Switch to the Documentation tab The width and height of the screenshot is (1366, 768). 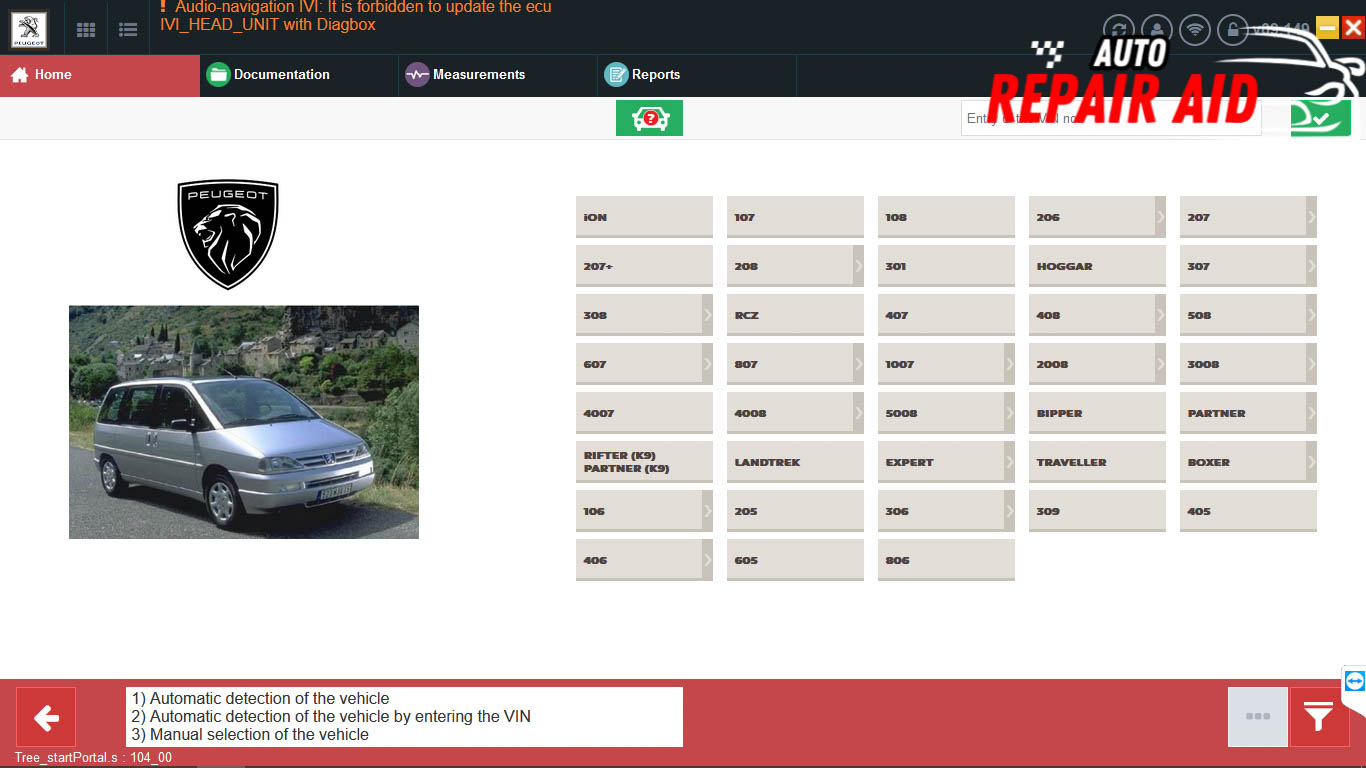point(298,75)
